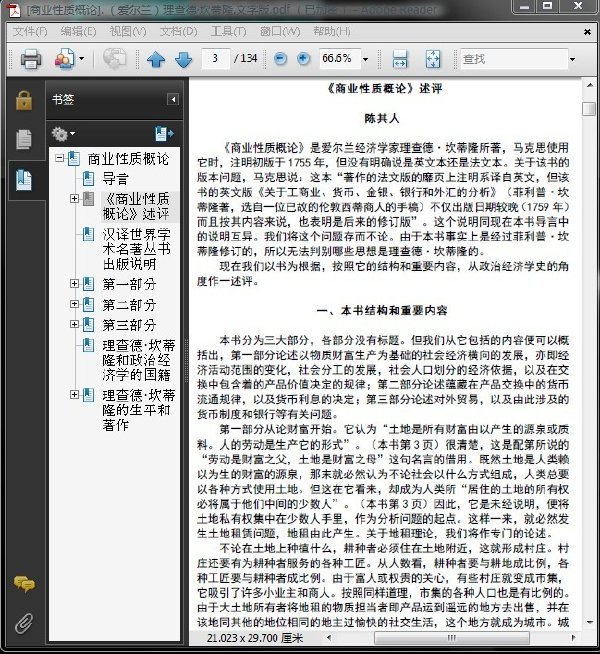
Task: Go to previous page with up arrow
Action: [156, 59]
